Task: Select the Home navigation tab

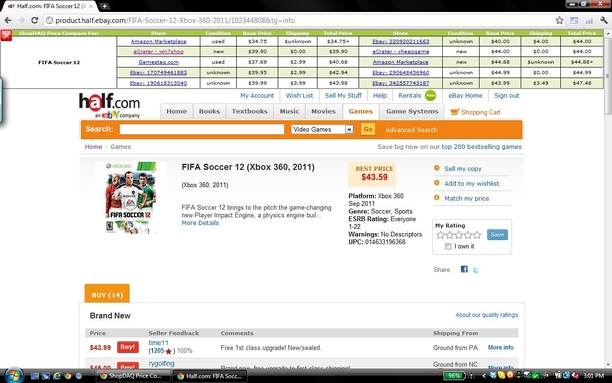Action: (176, 111)
